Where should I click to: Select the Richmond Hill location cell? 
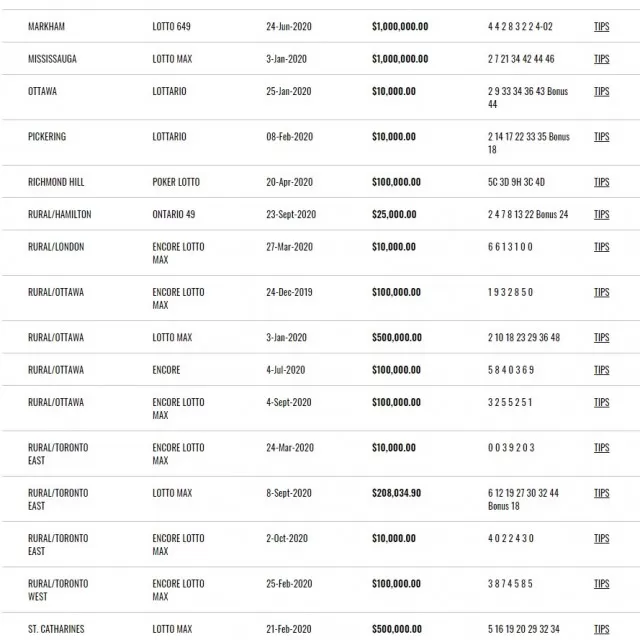[x=56, y=182]
